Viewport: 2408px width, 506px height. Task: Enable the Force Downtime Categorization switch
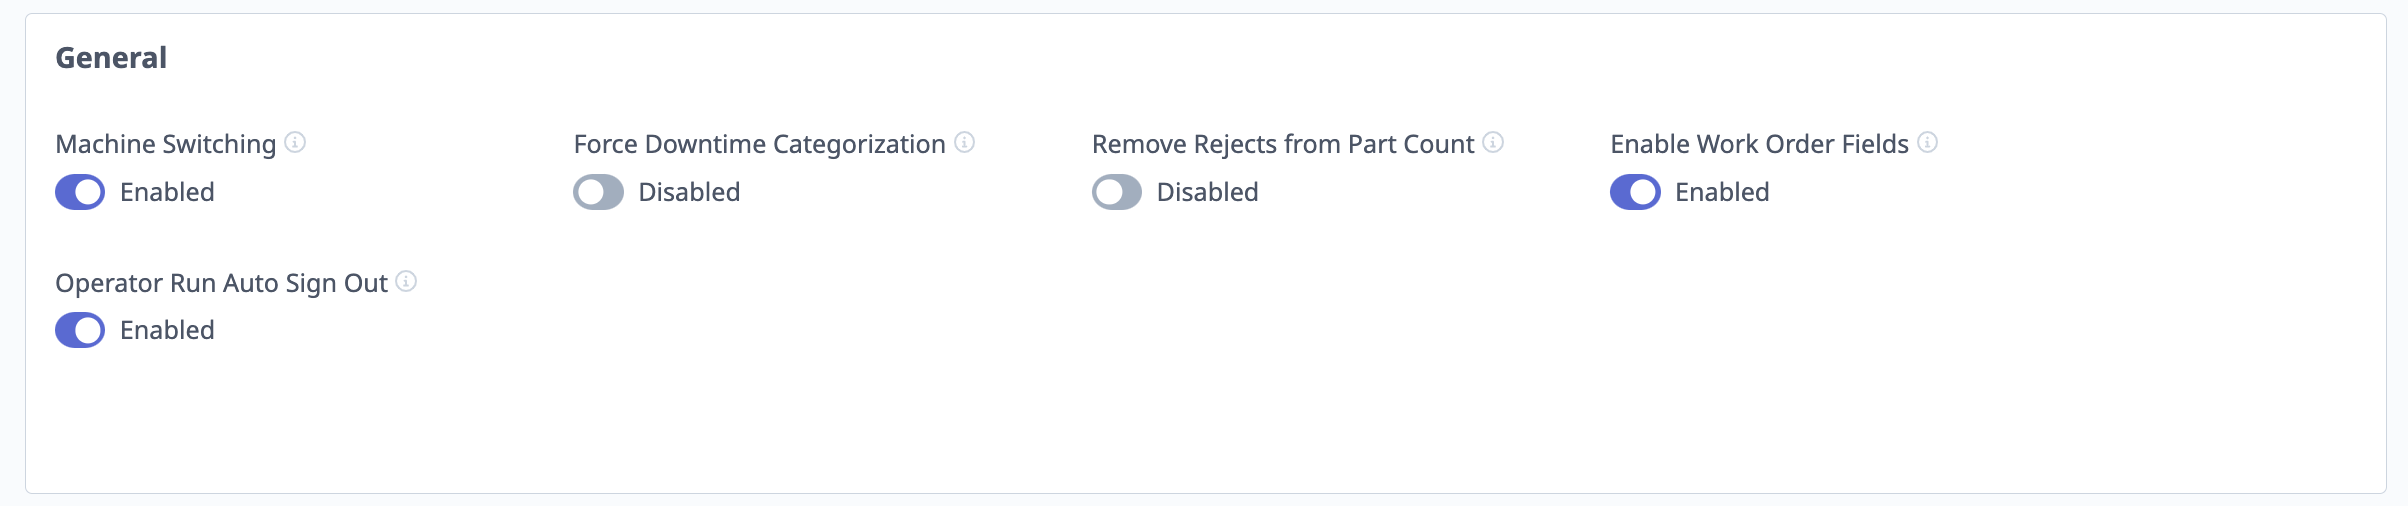598,192
